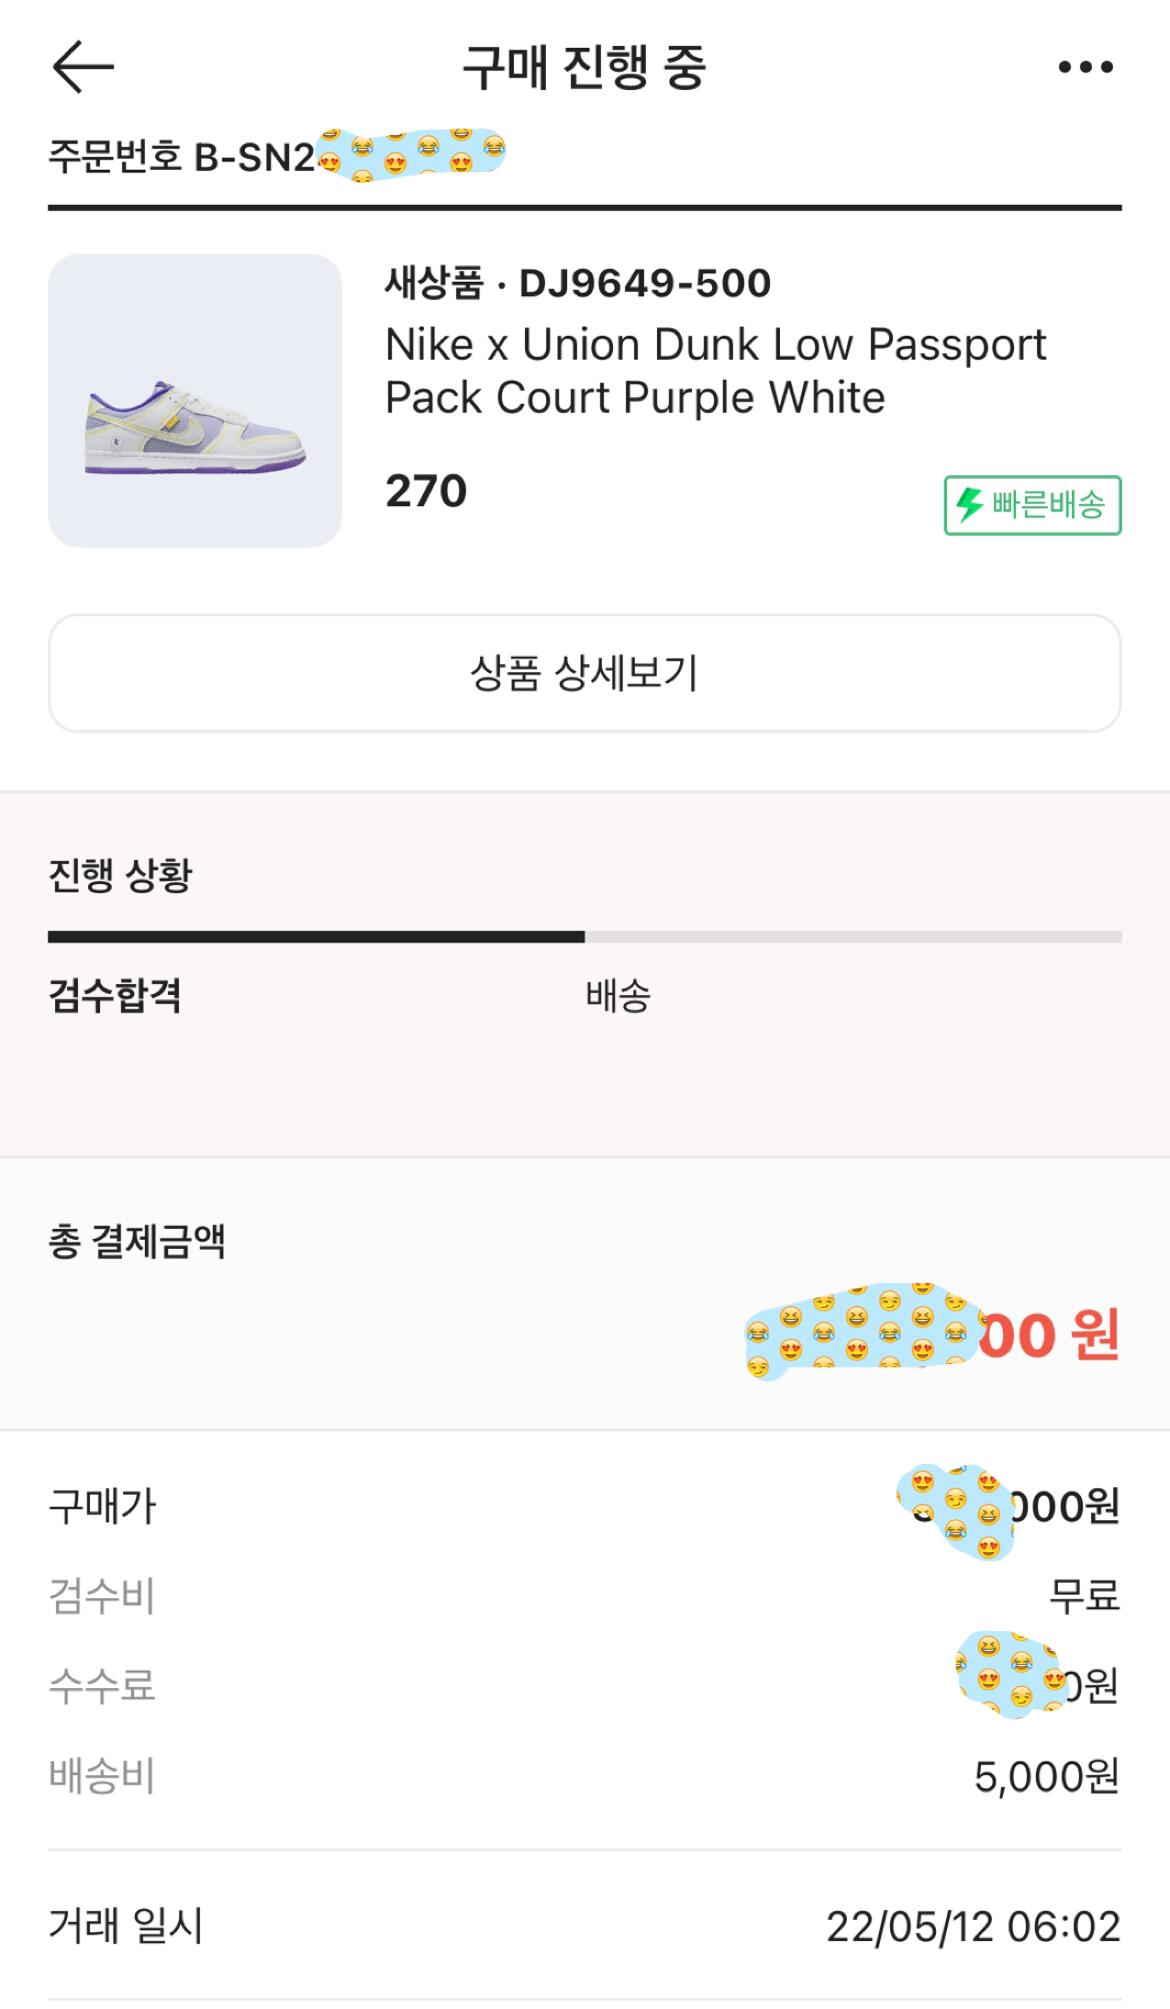Tap the 배송비 5,000원 shipping fee
Image resolution: width=1170 pixels, height=2009 pixels.
[1046, 1776]
